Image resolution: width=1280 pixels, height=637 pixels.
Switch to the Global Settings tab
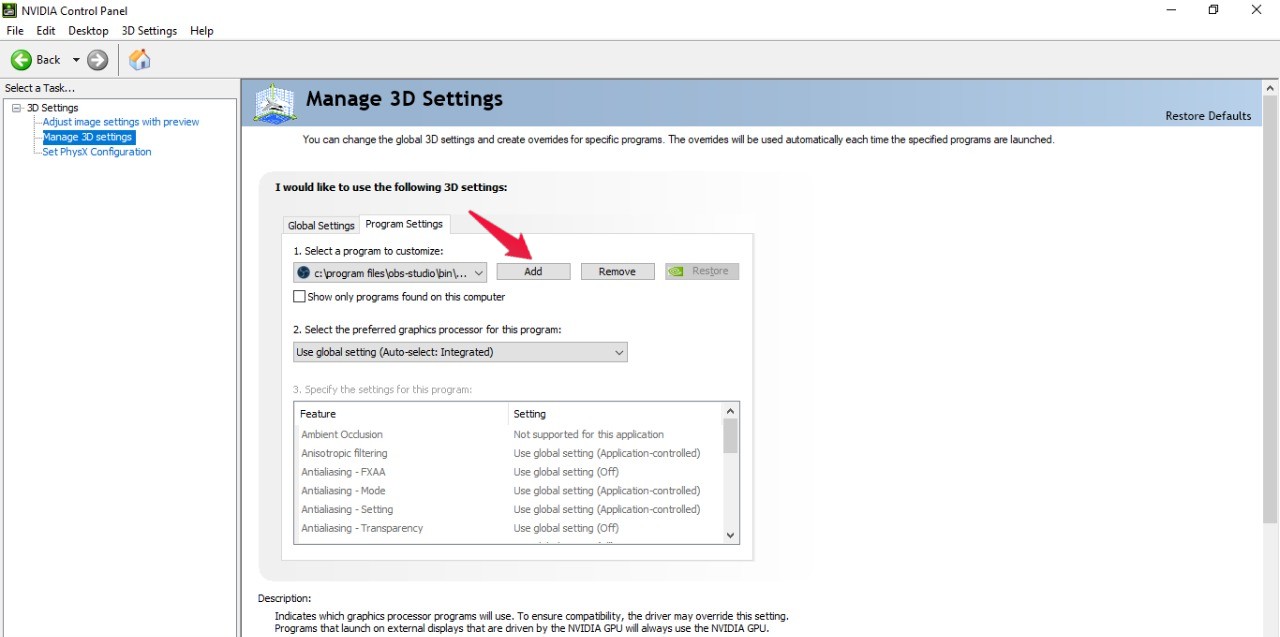coord(321,225)
